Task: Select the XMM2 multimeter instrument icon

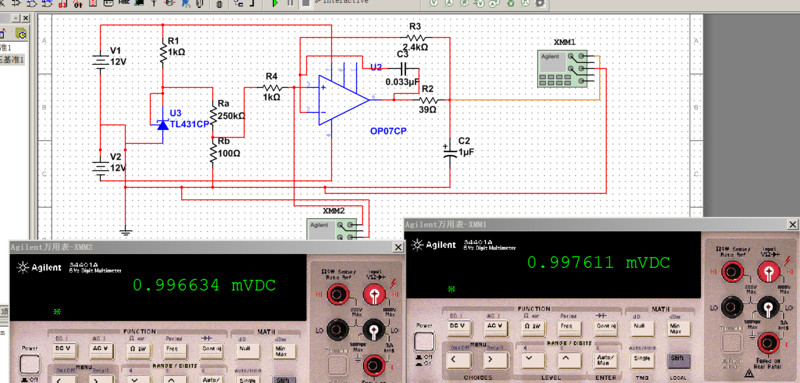Action: 332,228
